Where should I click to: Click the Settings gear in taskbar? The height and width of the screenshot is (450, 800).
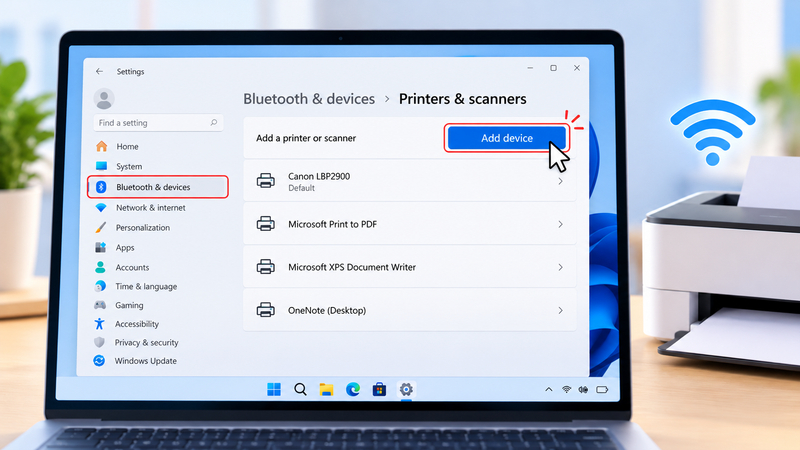[x=406, y=390]
